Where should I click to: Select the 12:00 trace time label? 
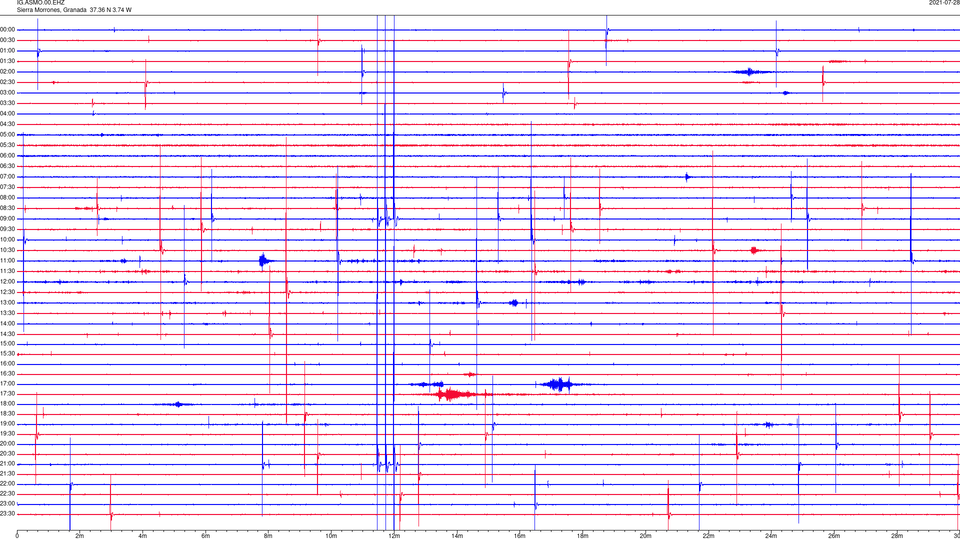(8, 282)
